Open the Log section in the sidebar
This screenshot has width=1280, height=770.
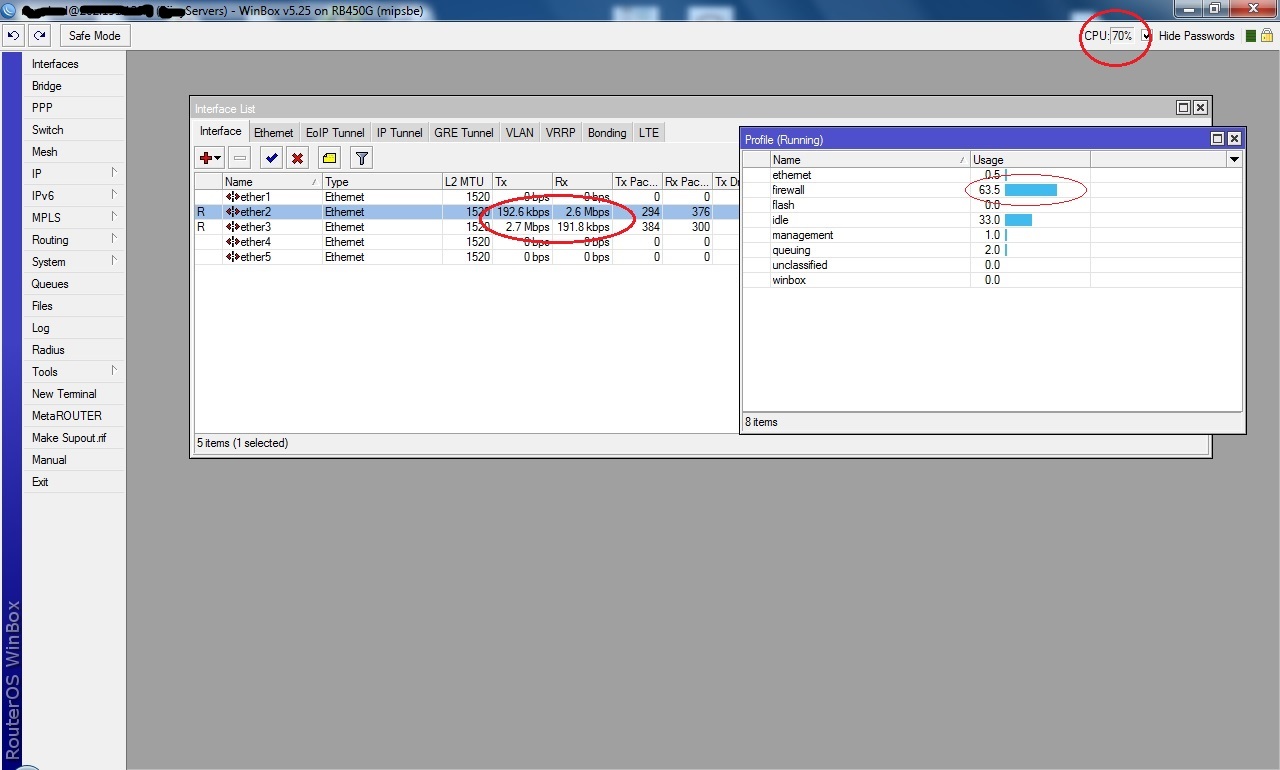(x=40, y=327)
